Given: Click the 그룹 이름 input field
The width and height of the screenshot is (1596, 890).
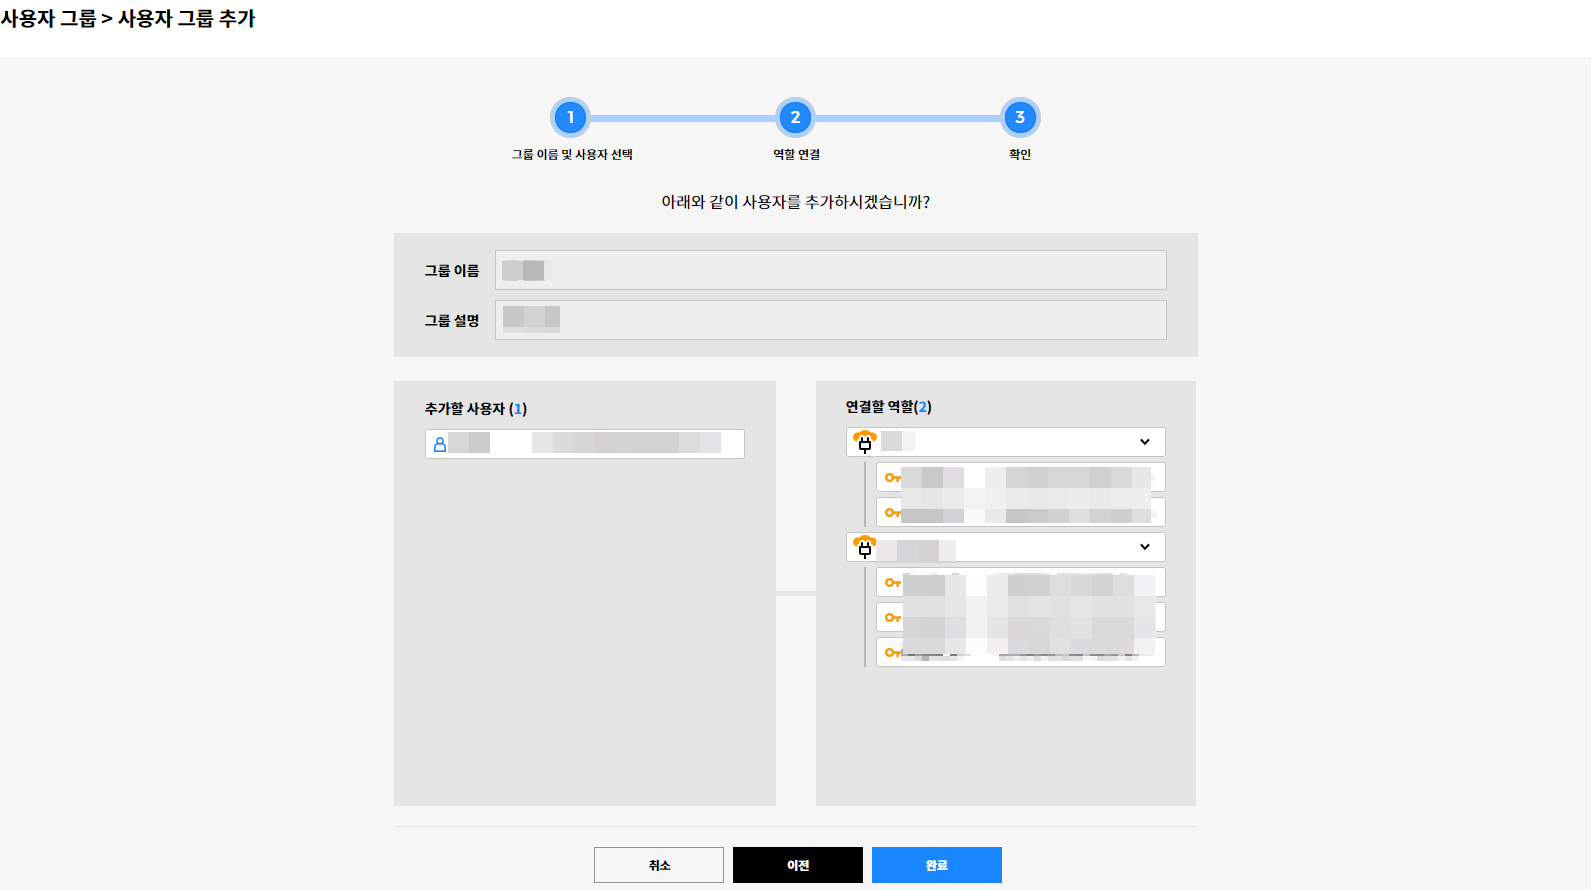Looking at the screenshot, I should coord(830,270).
